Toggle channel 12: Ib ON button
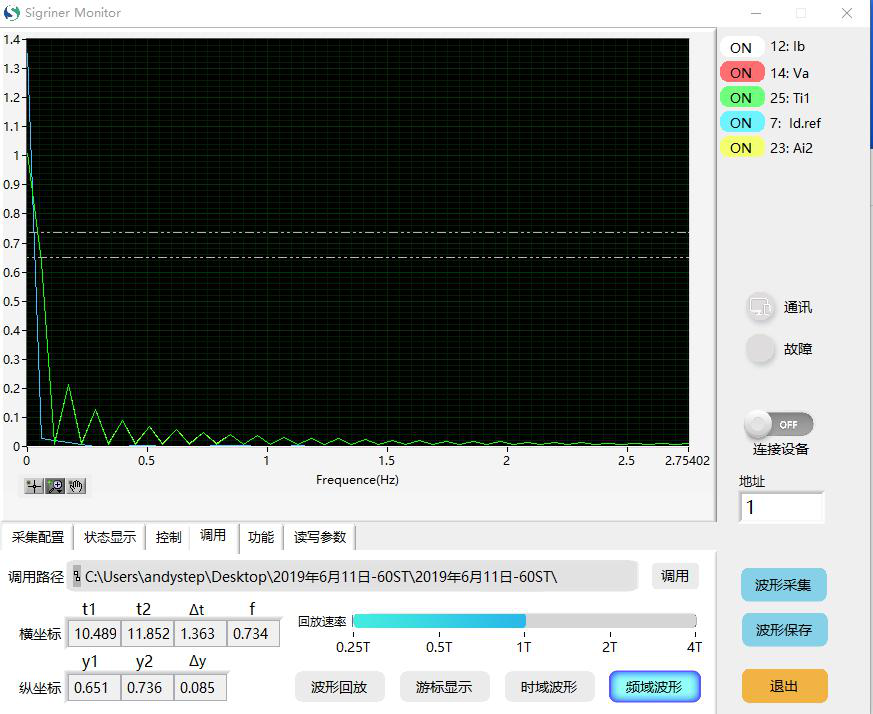 (741, 48)
